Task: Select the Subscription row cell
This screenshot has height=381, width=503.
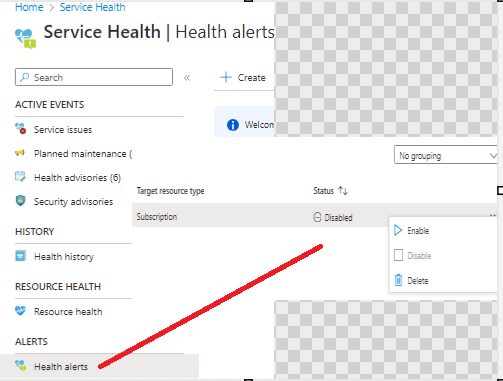Action: pos(157,217)
